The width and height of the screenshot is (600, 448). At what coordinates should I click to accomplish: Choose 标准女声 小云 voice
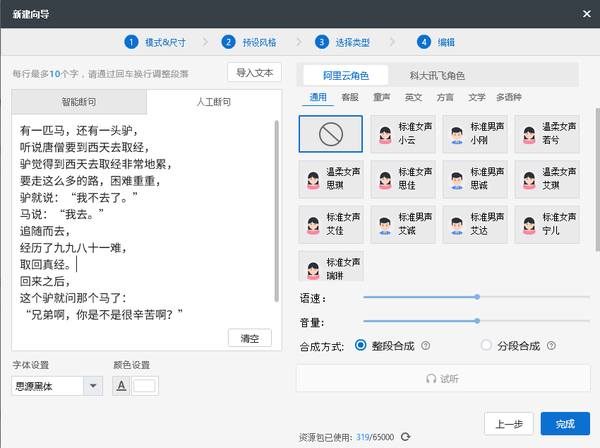click(403, 134)
